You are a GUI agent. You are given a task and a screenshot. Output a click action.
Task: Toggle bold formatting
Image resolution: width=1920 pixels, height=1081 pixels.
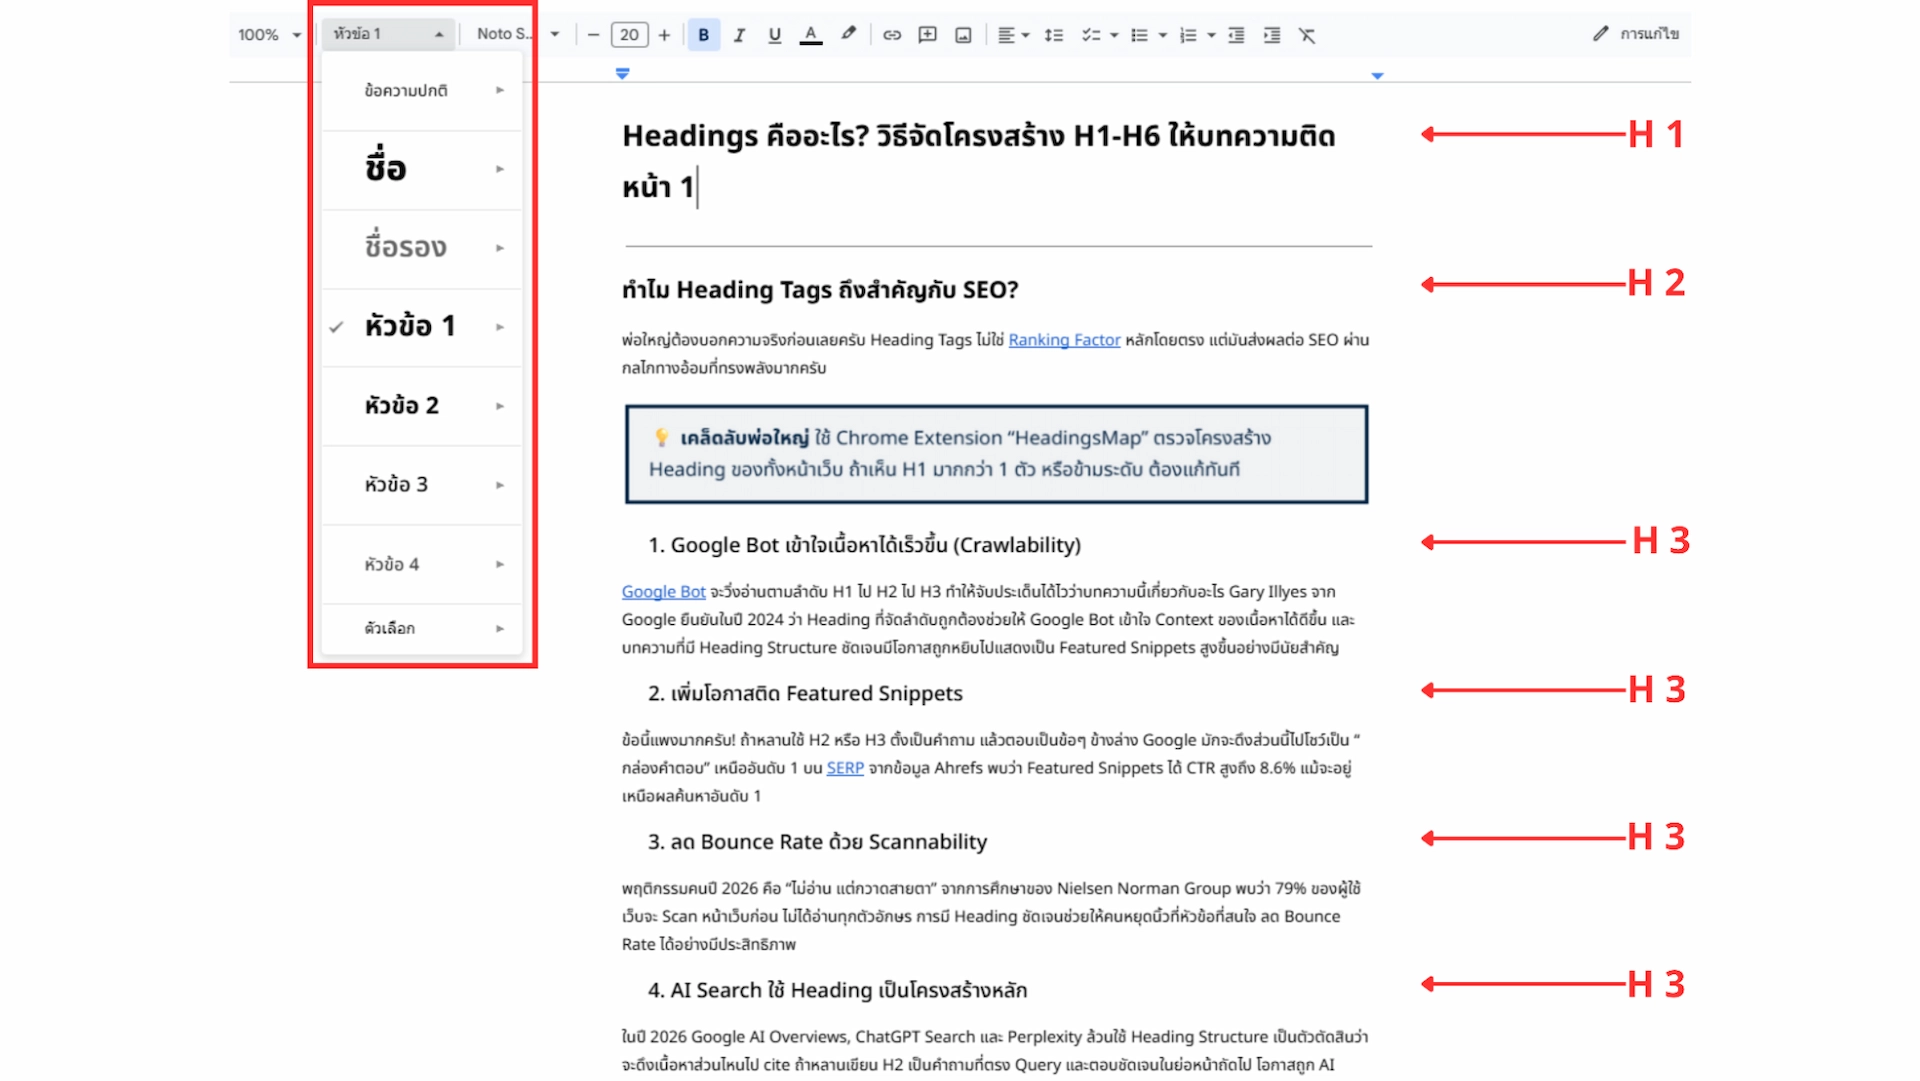tap(703, 35)
